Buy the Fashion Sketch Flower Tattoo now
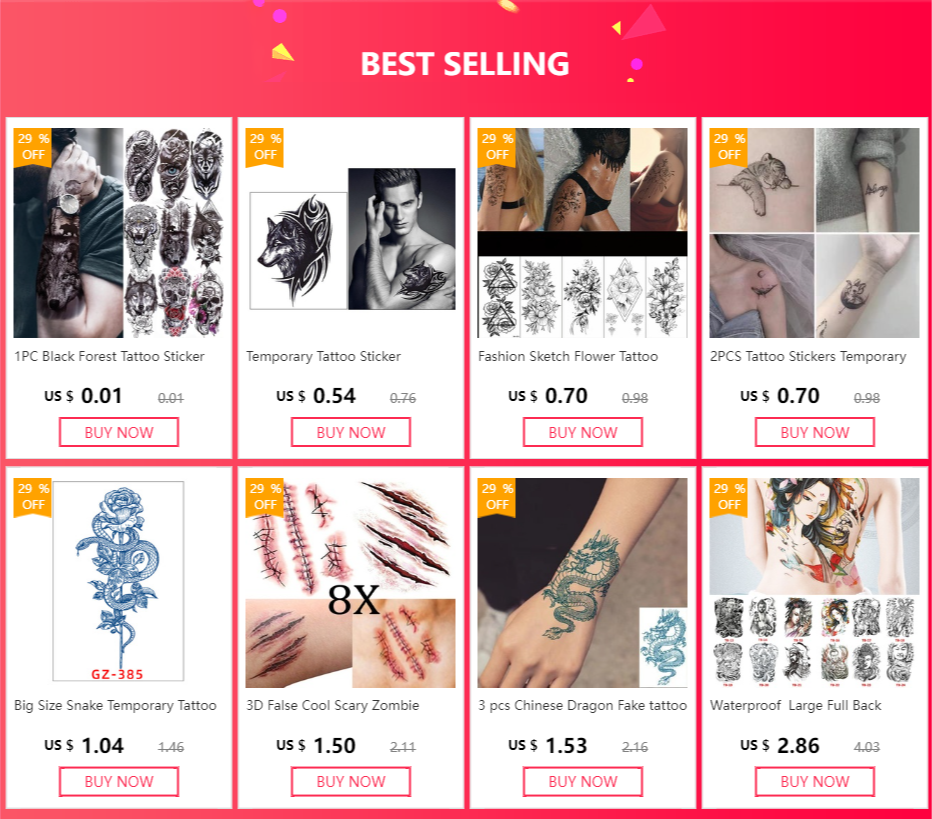 coord(582,432)
